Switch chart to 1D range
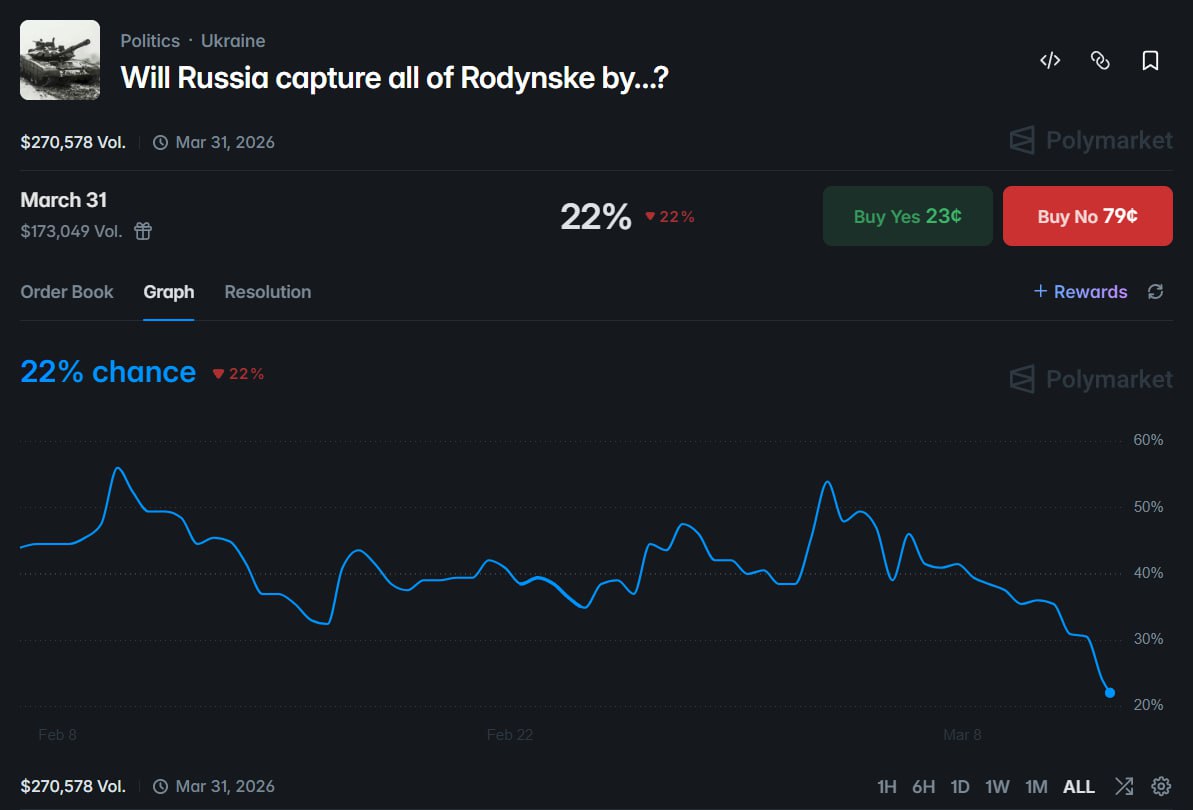 tap(960, 786)
